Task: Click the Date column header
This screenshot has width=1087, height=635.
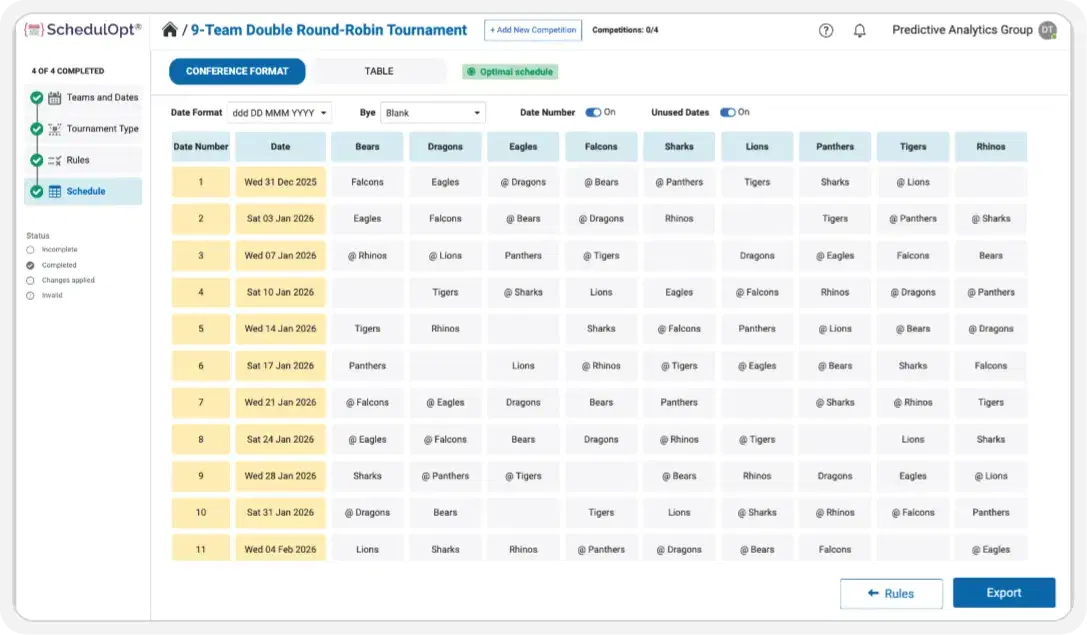Action: pyautogui.click(x=280, y=147)
